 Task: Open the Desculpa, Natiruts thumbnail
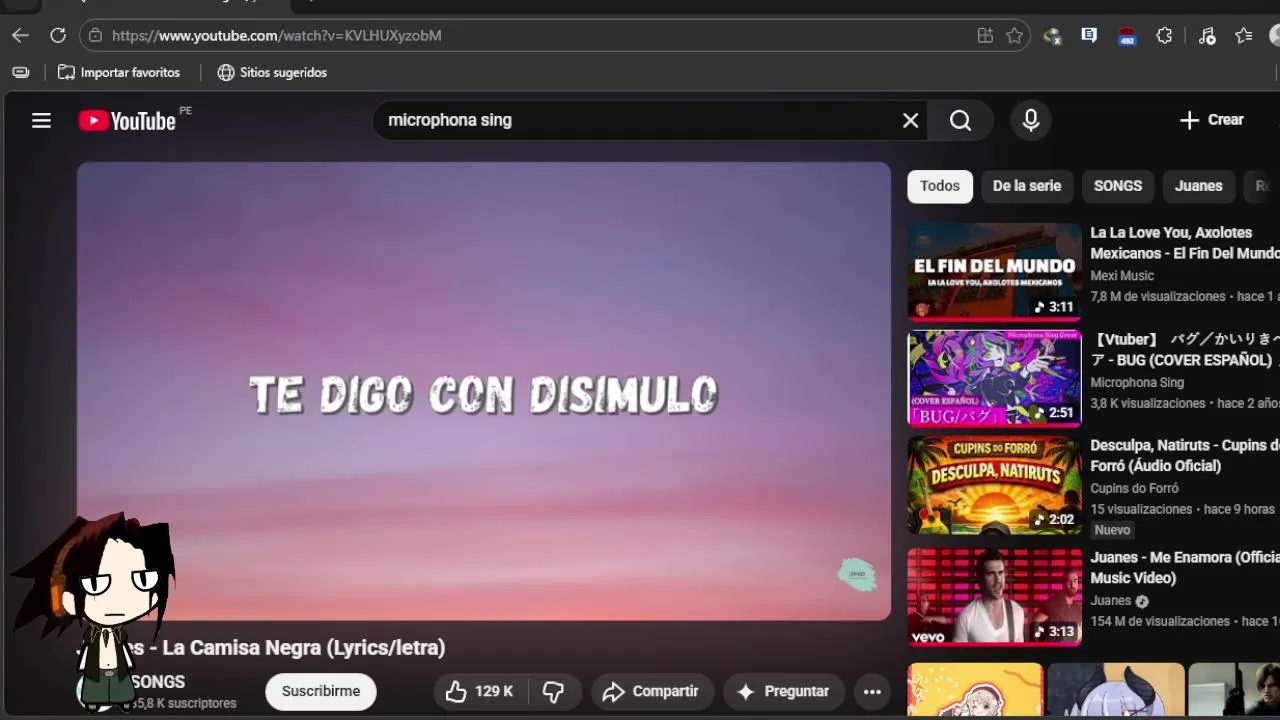click(x=994, y=486)
